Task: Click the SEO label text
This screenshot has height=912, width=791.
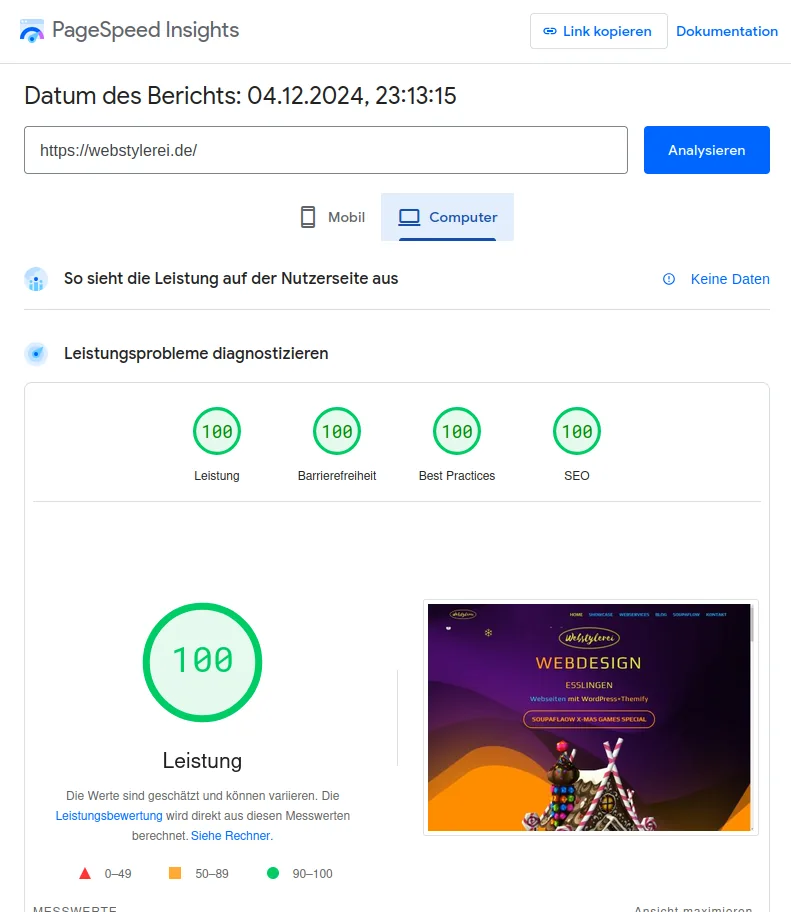Action: coord(577,476)
